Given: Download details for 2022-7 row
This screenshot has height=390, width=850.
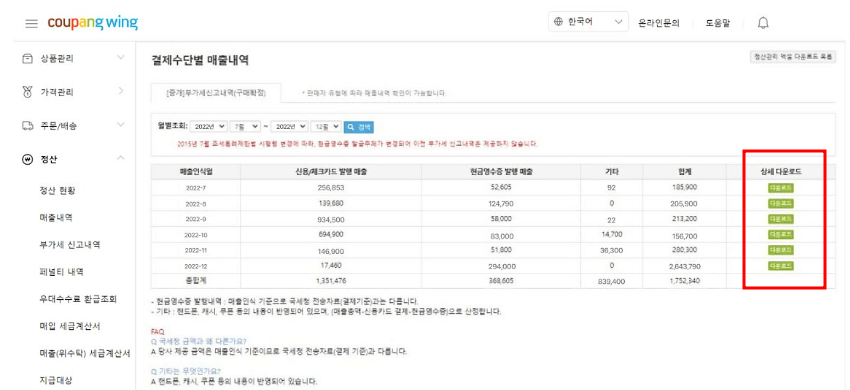Looking at the screenshot, I should (781, 188).
